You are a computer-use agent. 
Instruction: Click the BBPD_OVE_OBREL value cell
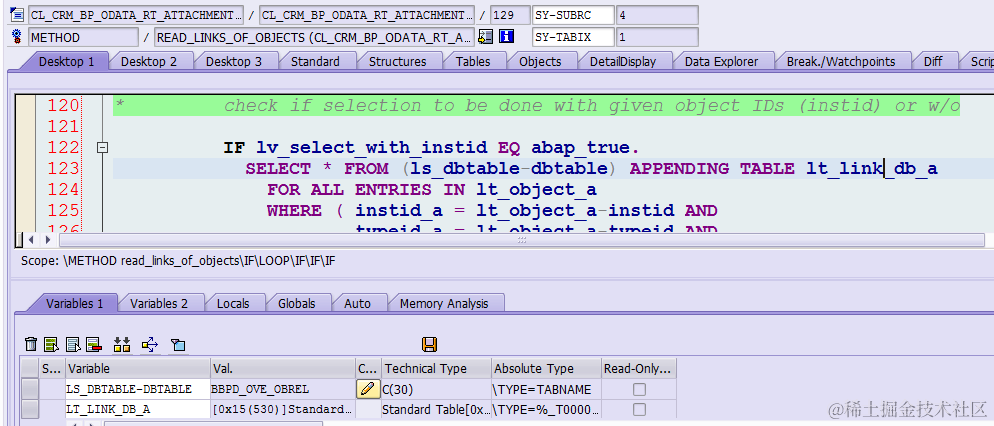point(283,389)
